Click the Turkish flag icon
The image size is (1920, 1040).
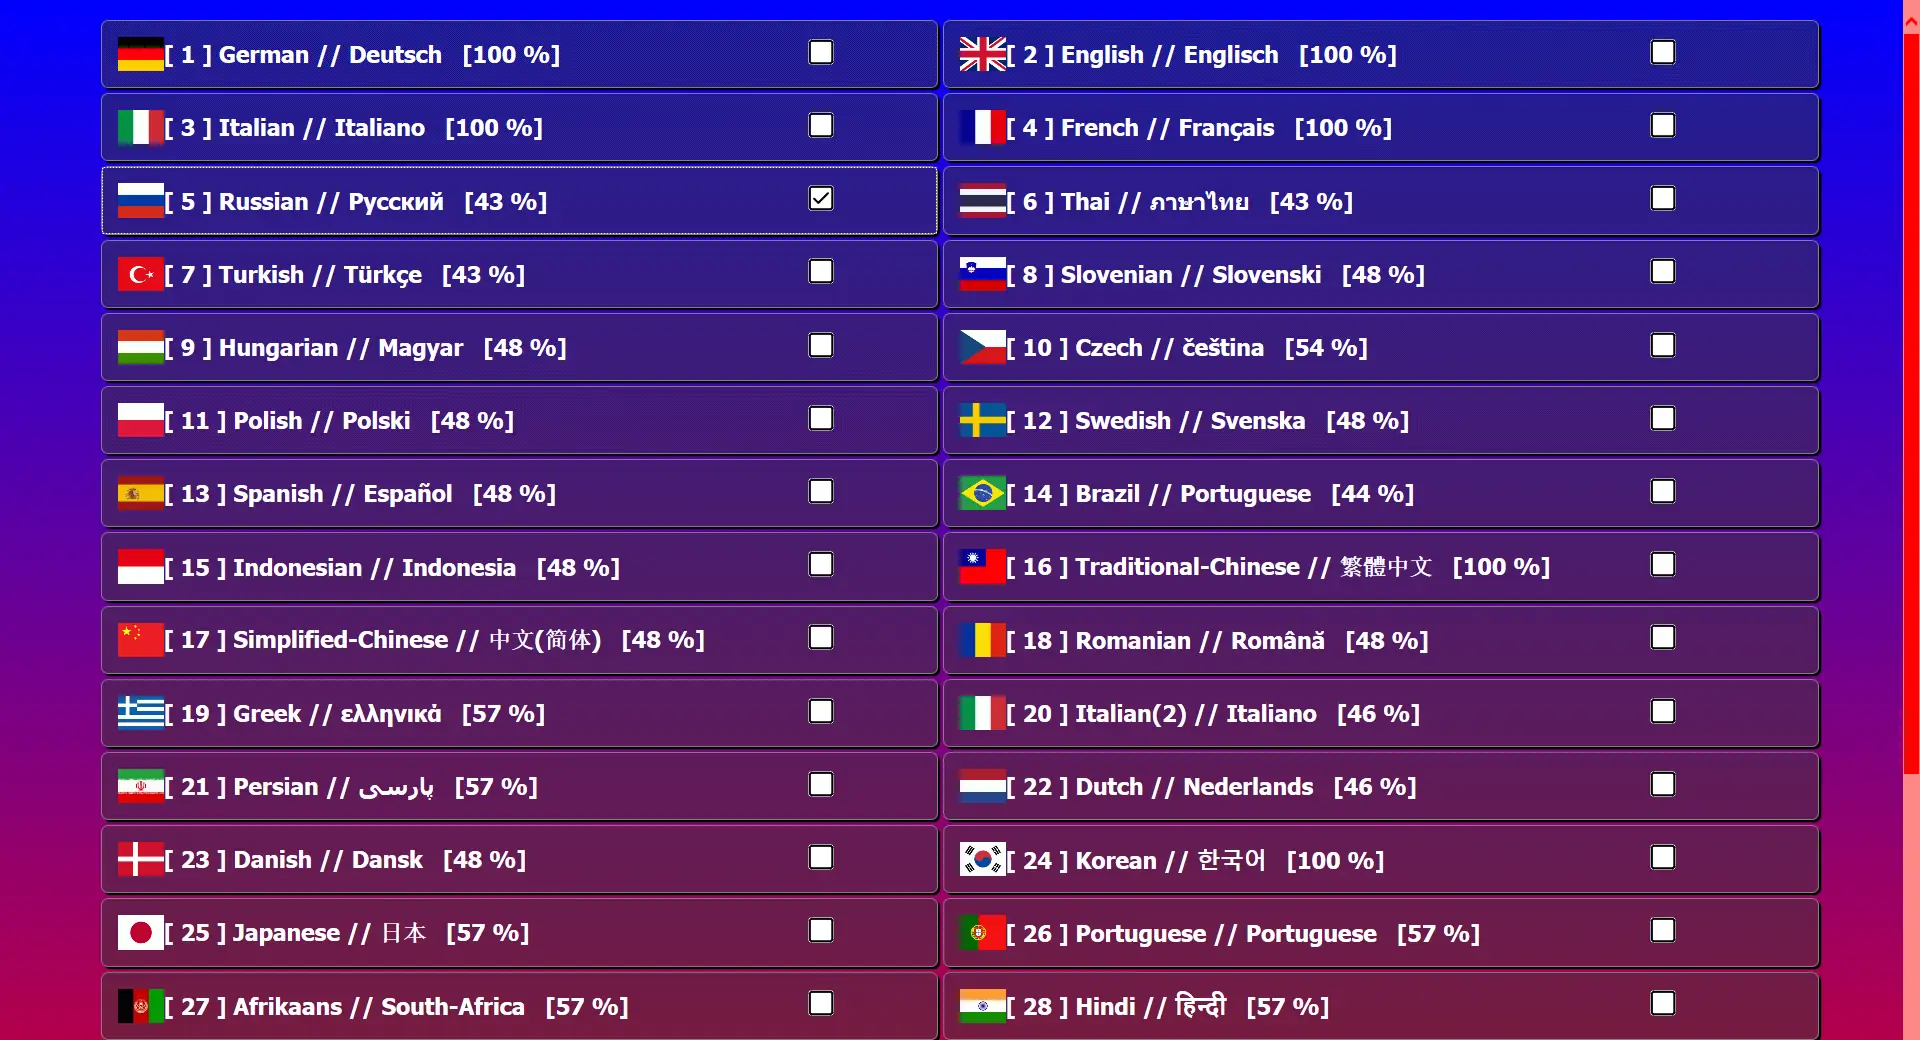(140, 274)
